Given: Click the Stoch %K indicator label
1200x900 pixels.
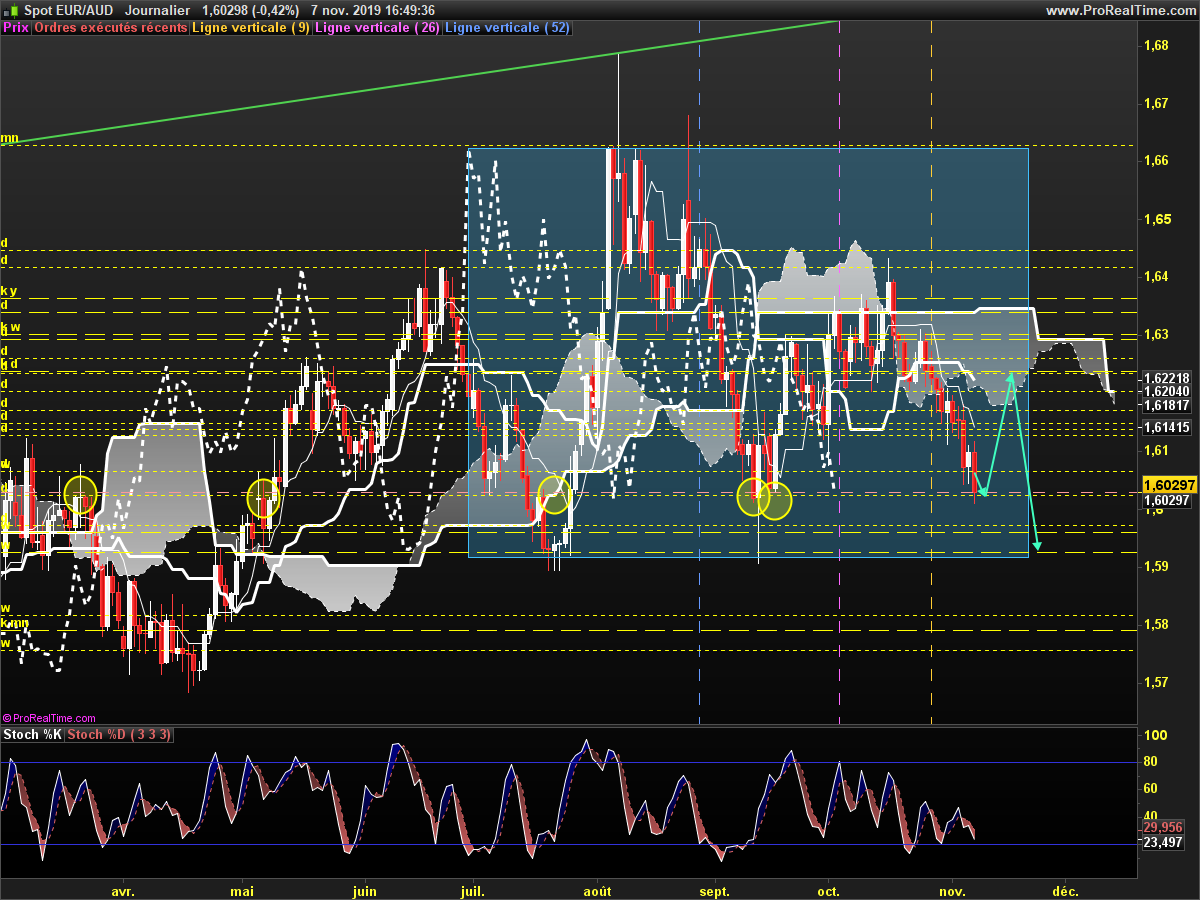Looking at the screenshot, I should pyautogui.click(x=33, y=735).
